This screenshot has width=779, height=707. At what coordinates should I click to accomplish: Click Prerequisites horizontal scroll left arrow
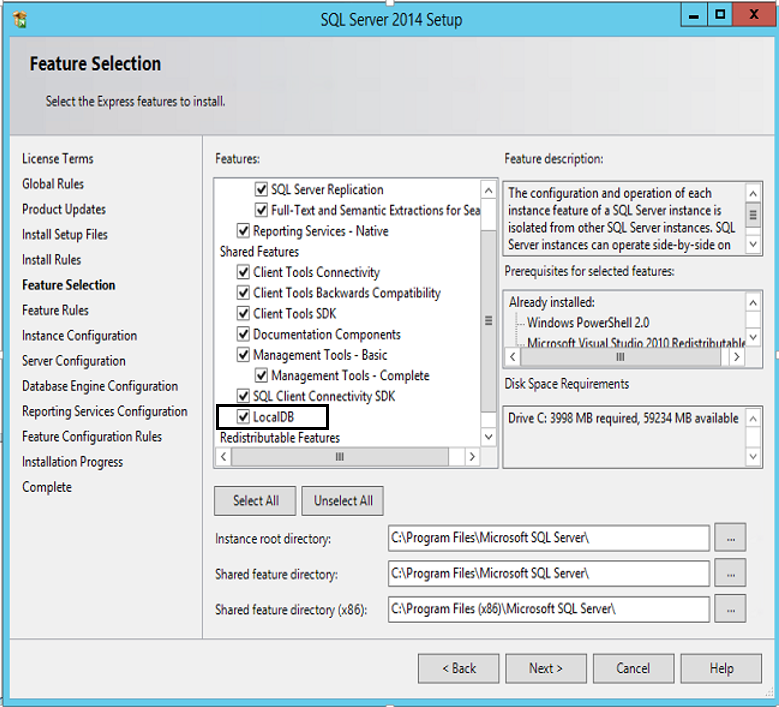click(x=513, y=356)
